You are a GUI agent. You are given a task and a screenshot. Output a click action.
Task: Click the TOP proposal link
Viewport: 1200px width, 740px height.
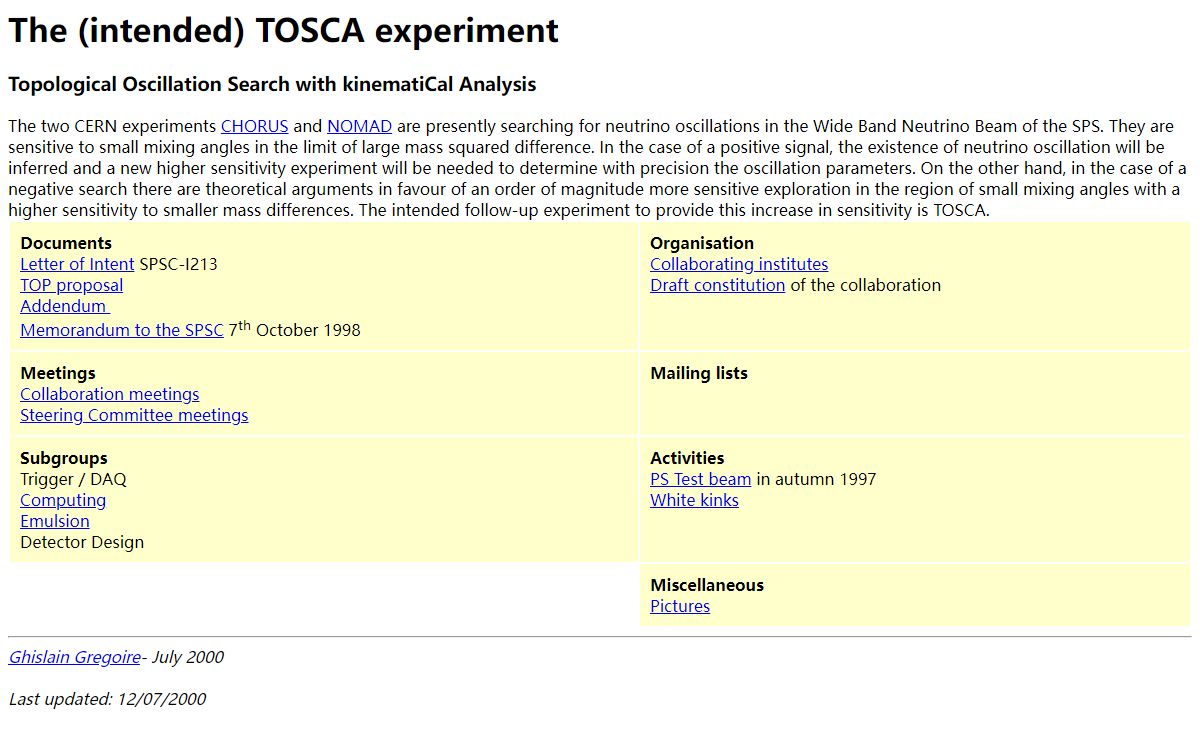click(71, 285)
